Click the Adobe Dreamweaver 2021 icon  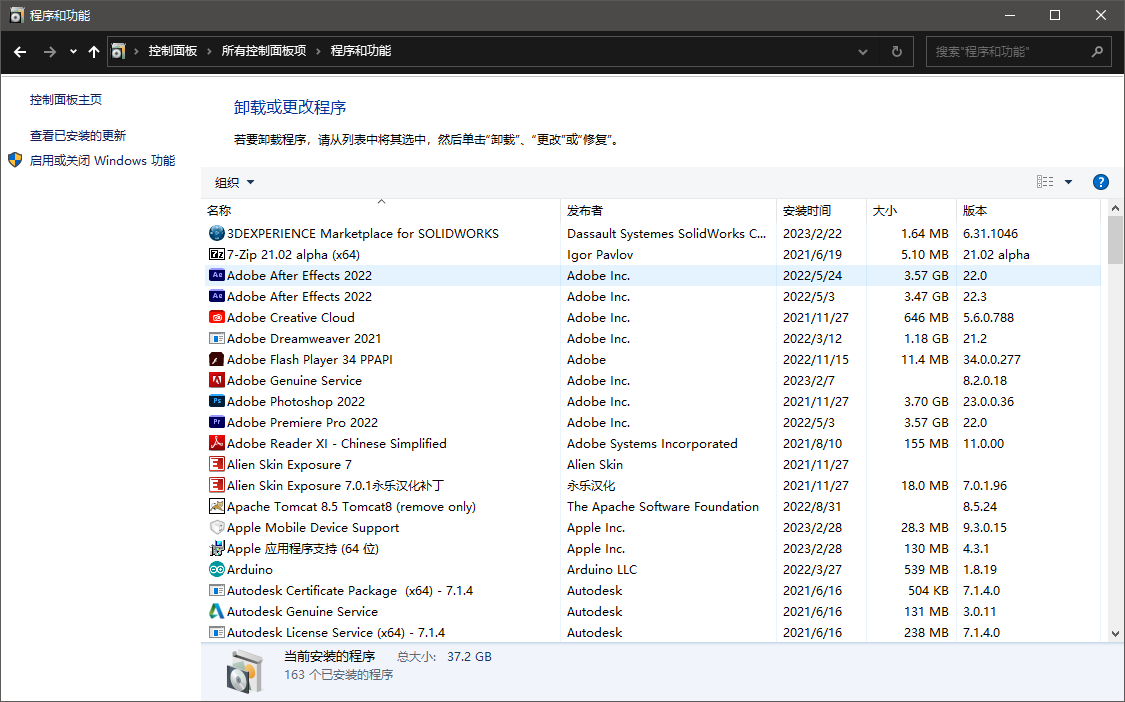click(x=217, y=338)
